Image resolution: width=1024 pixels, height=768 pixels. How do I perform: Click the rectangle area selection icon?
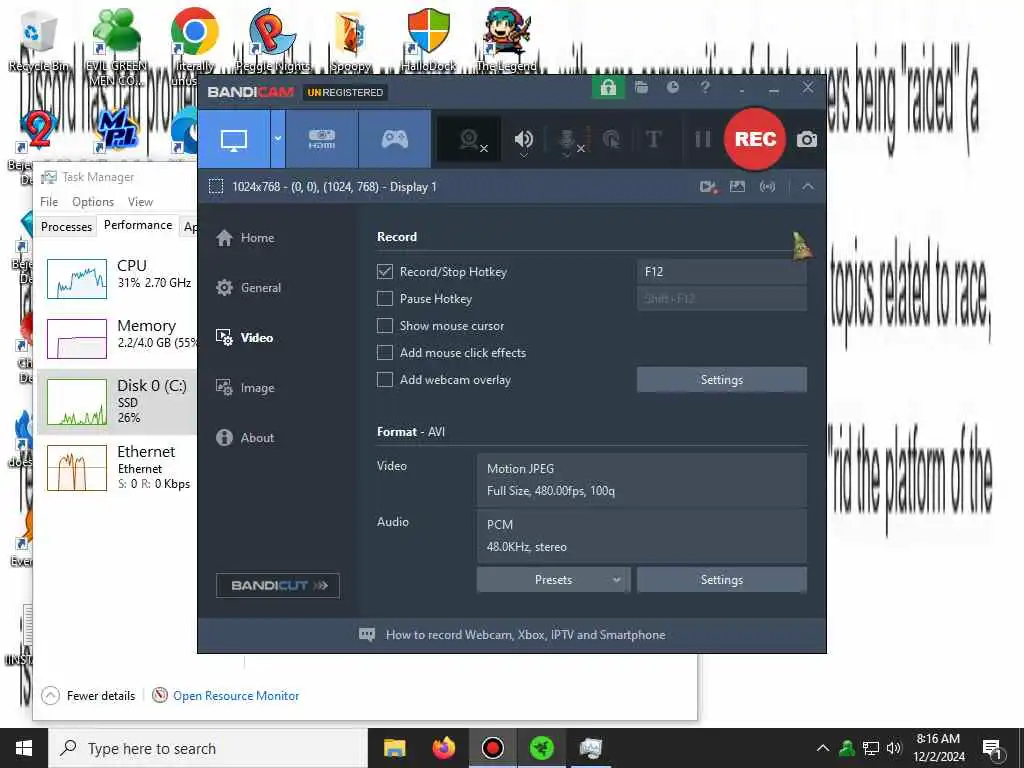tap(216, 187)
